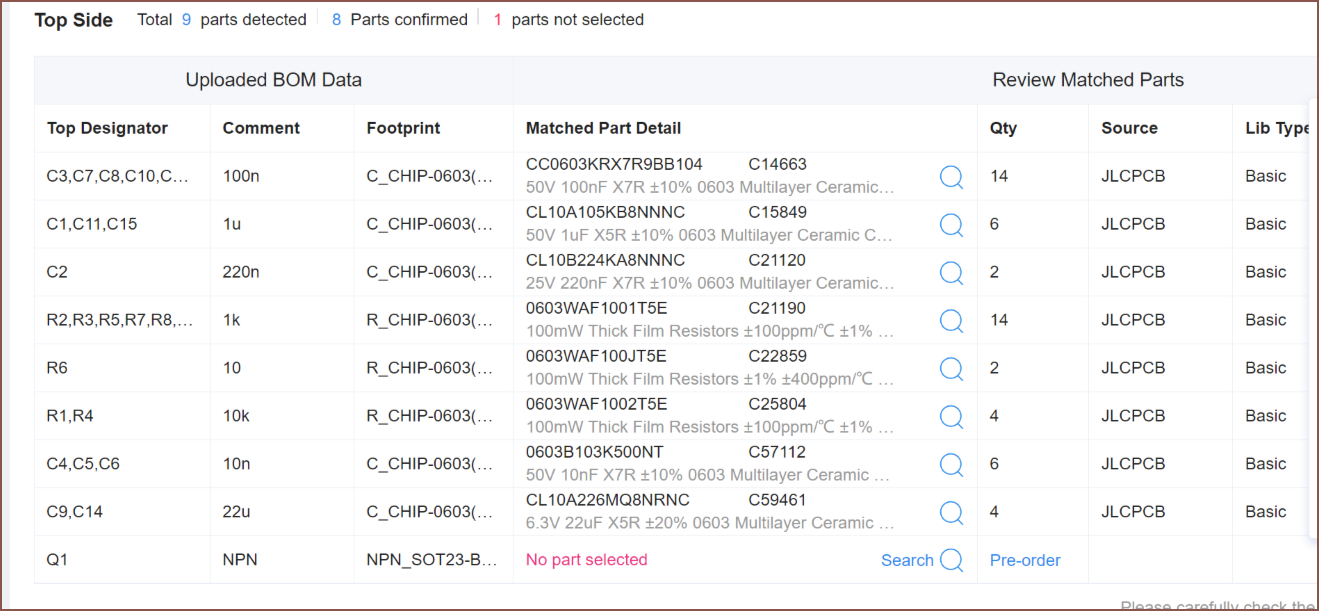The height and width of the screenshot is (611, 1319).
Task: Click search icon for 0603WAF1001T5E resistor
Action: (x=951, y=321)
